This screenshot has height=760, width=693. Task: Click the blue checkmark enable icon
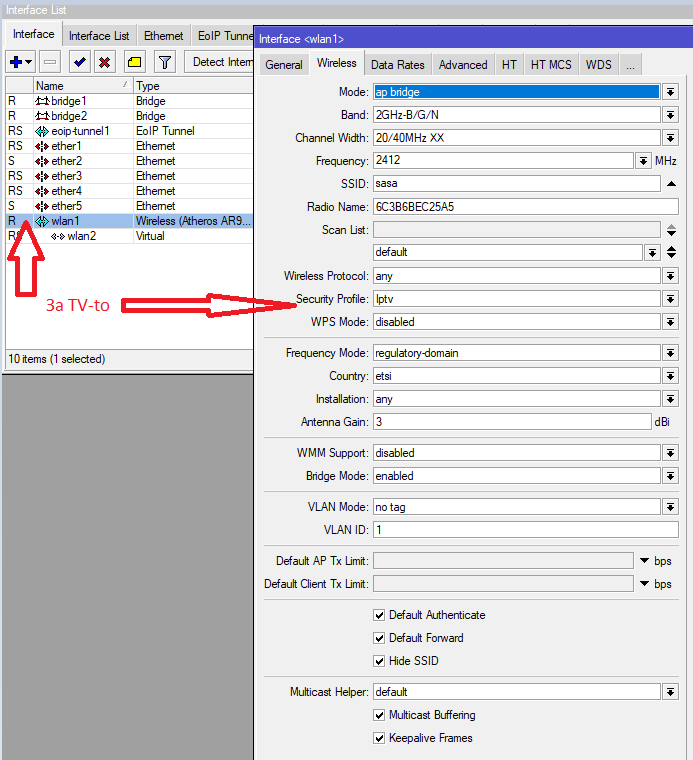point(79,62)
